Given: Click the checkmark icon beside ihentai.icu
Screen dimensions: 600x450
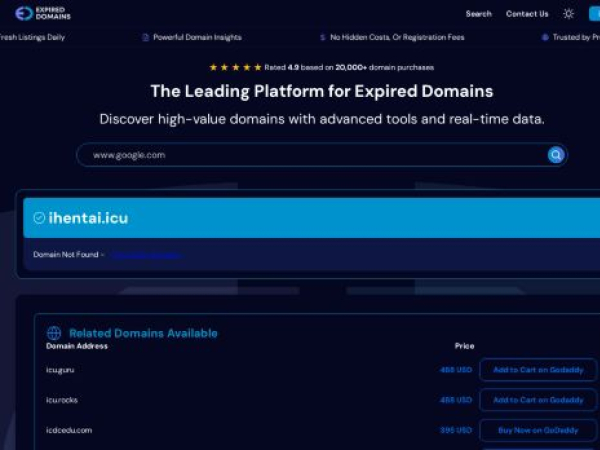Looking at the screenshot, I should coord(39,218).
